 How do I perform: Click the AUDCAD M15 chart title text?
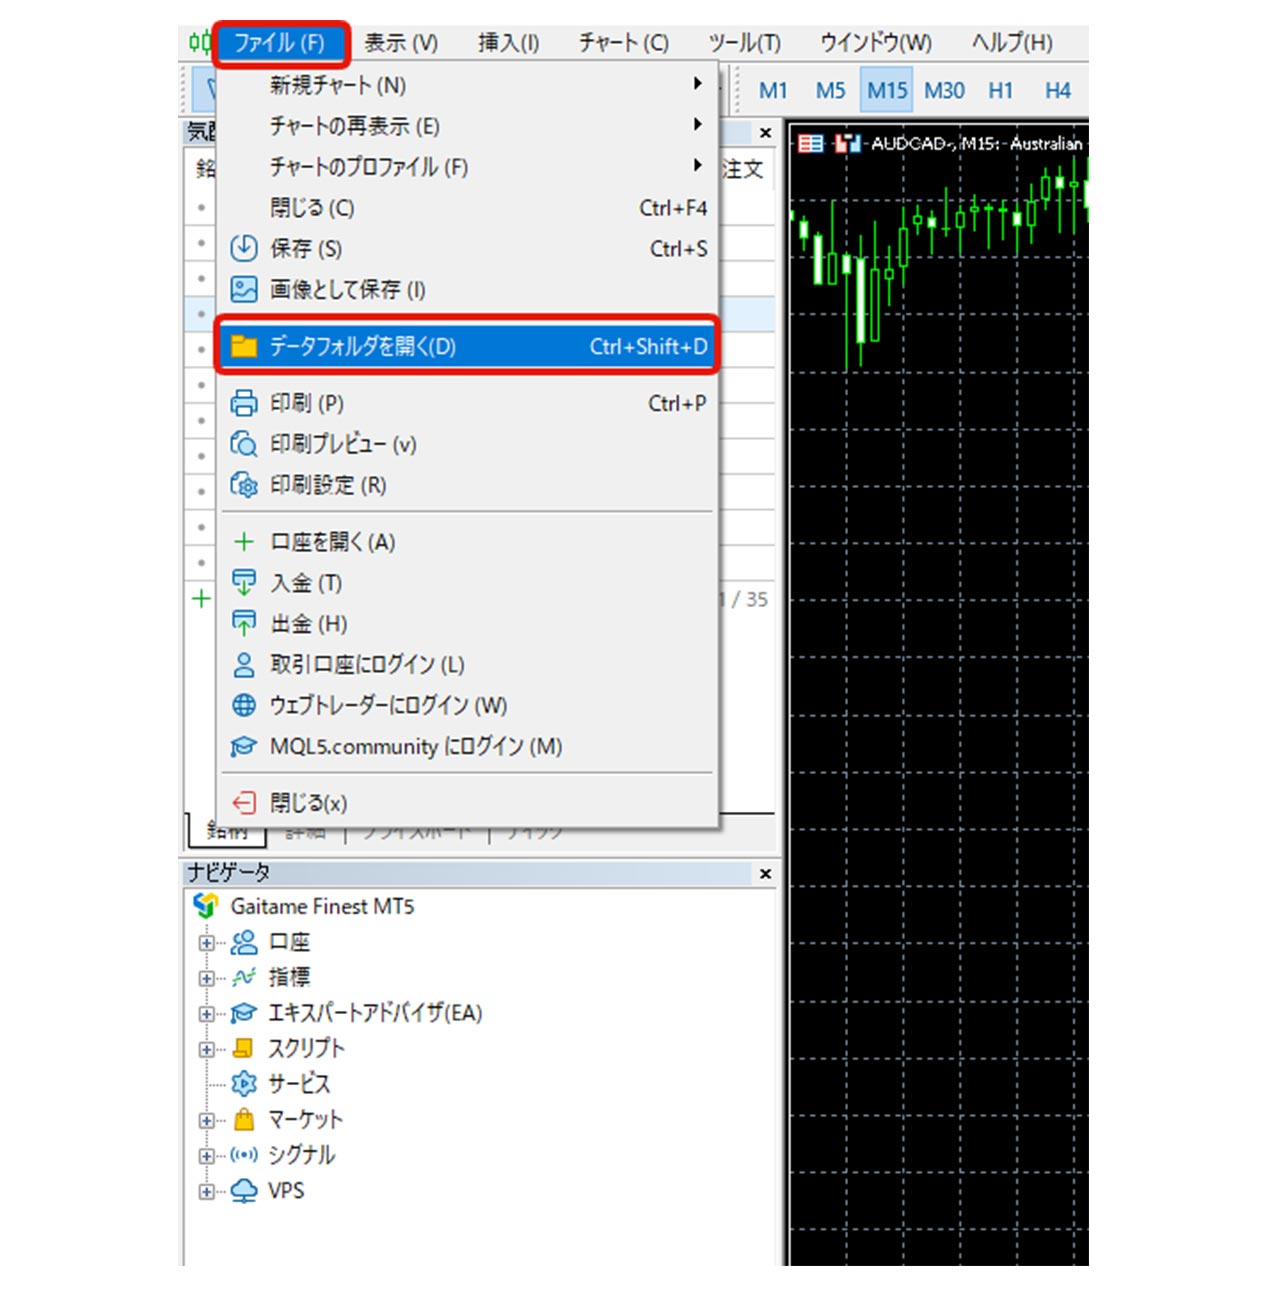(976, 144)
